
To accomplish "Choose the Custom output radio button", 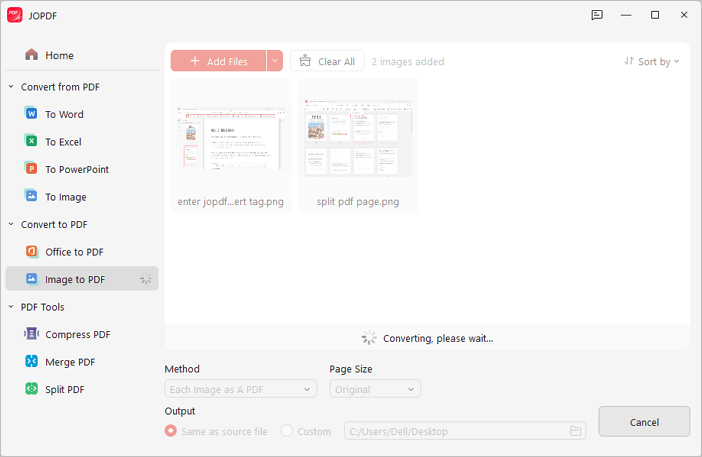I will click(287, 431).
